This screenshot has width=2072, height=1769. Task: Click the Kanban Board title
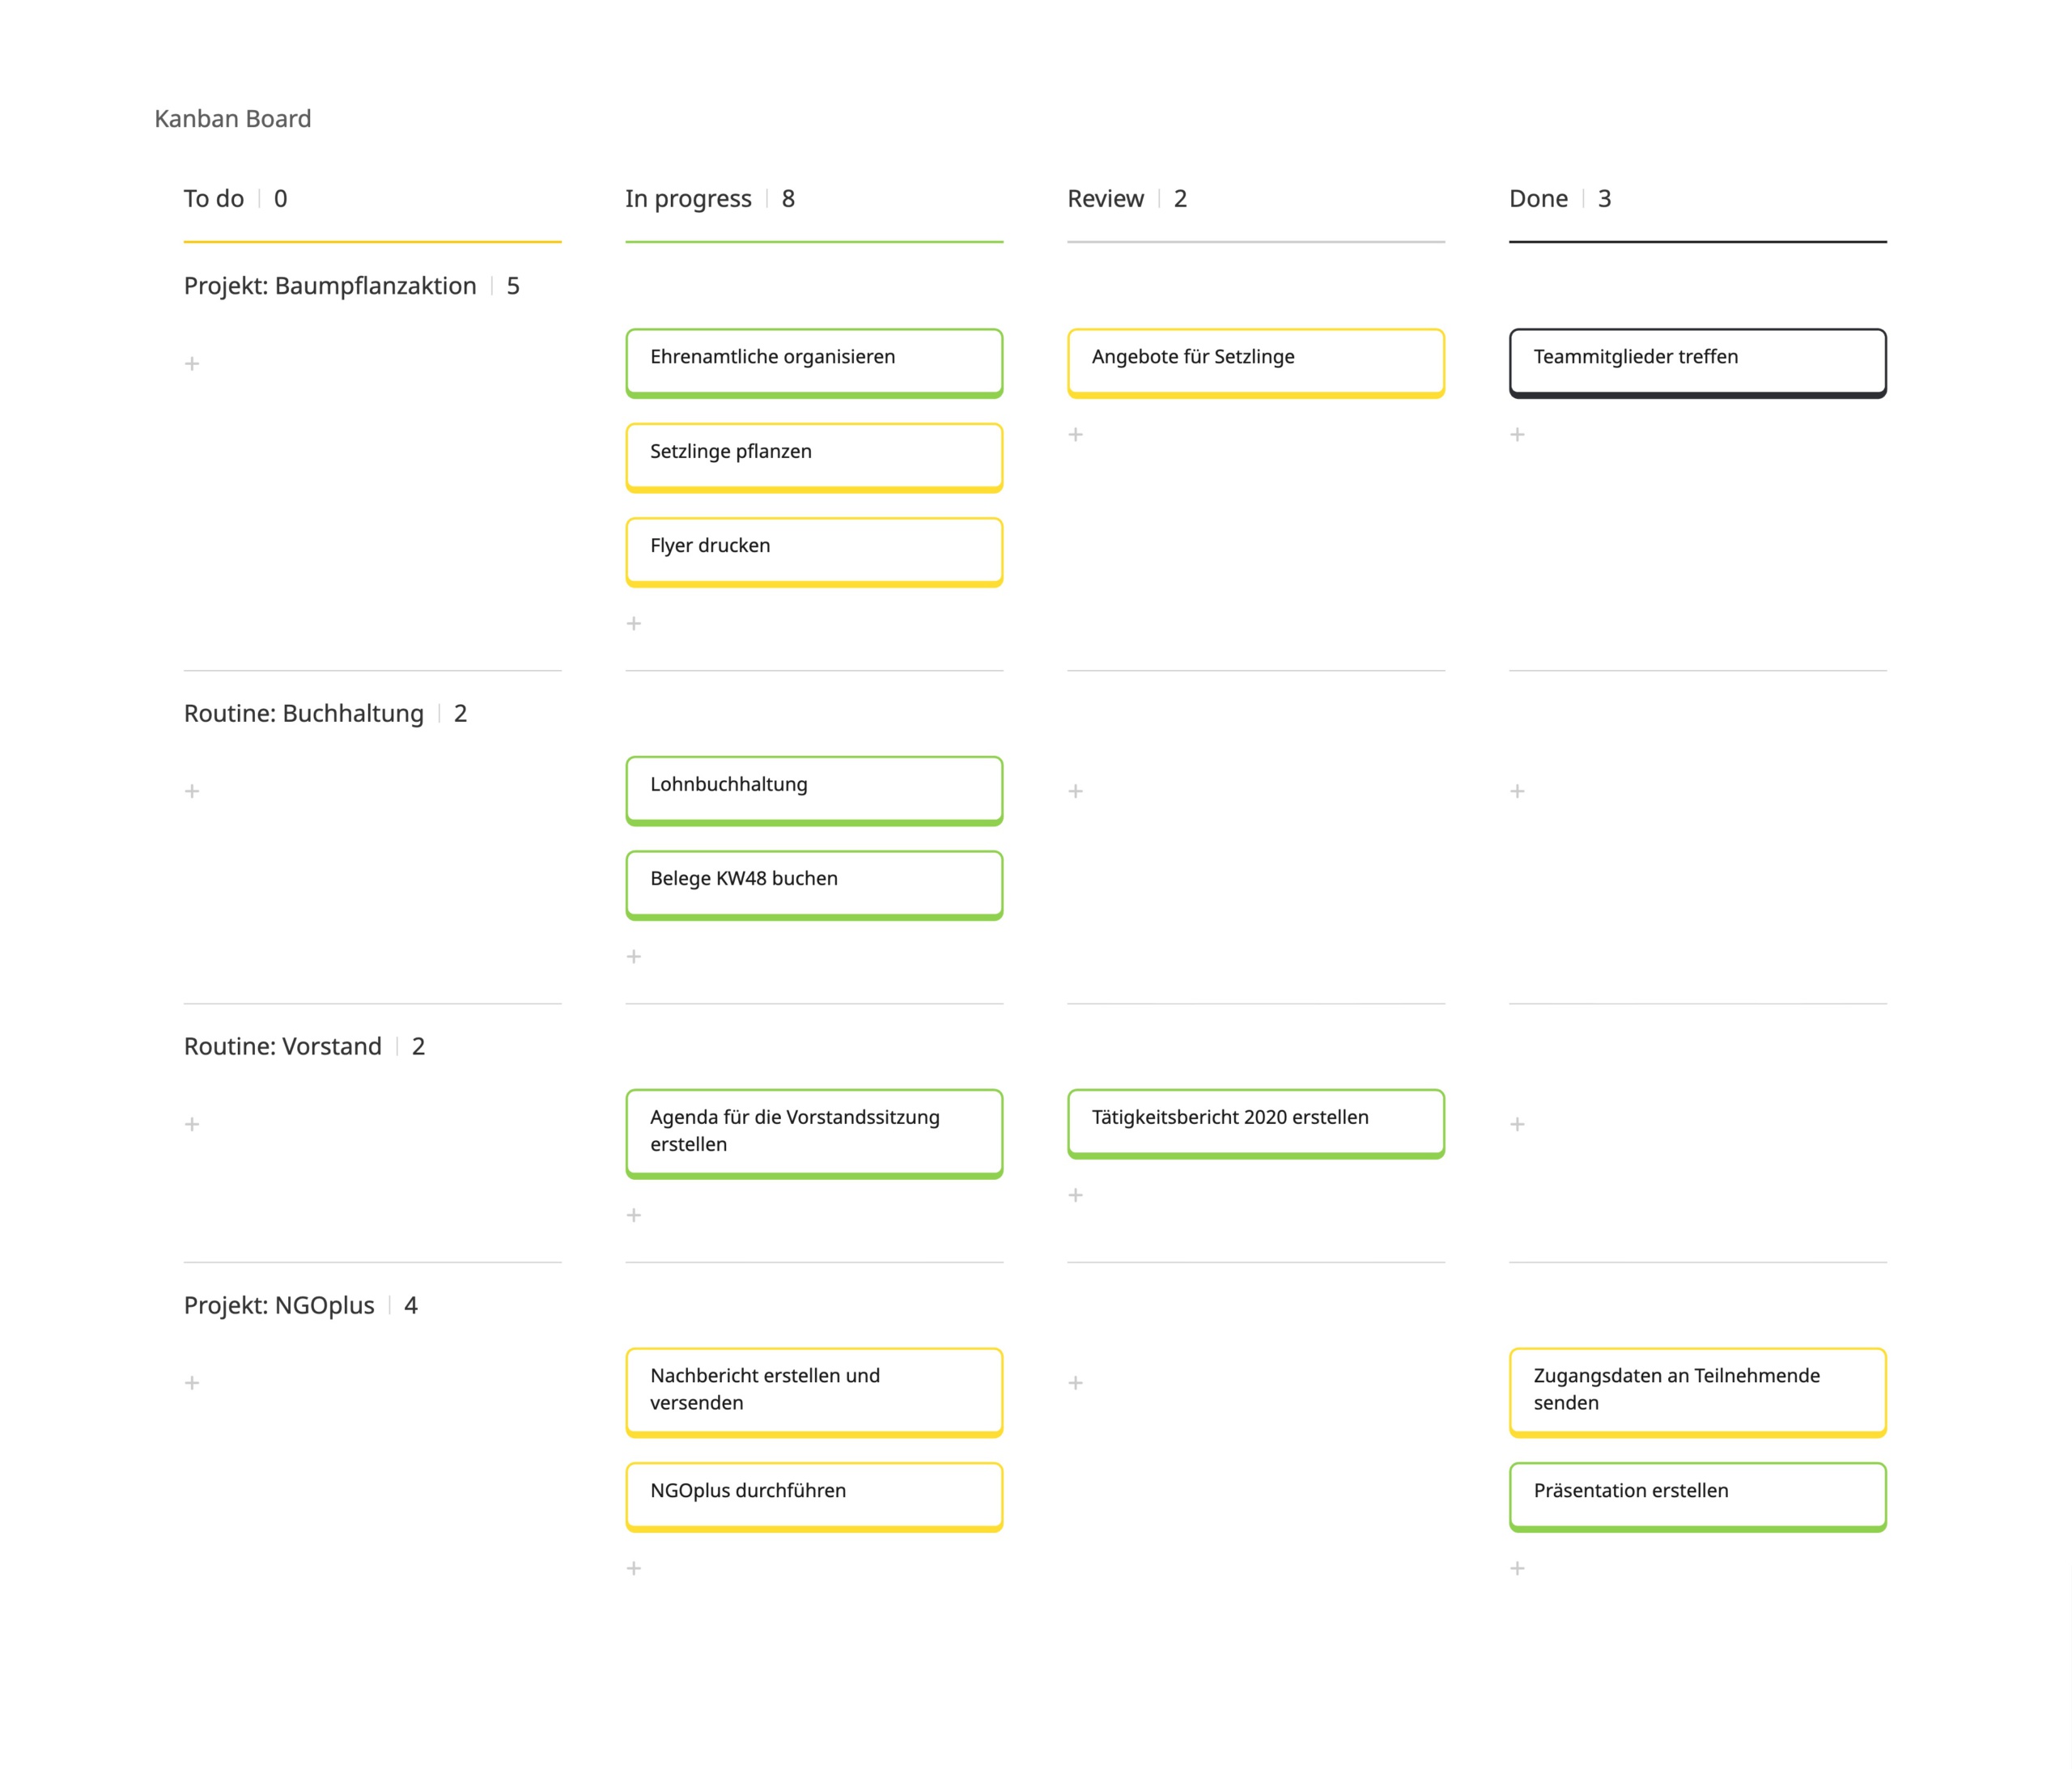pos(233,119)
